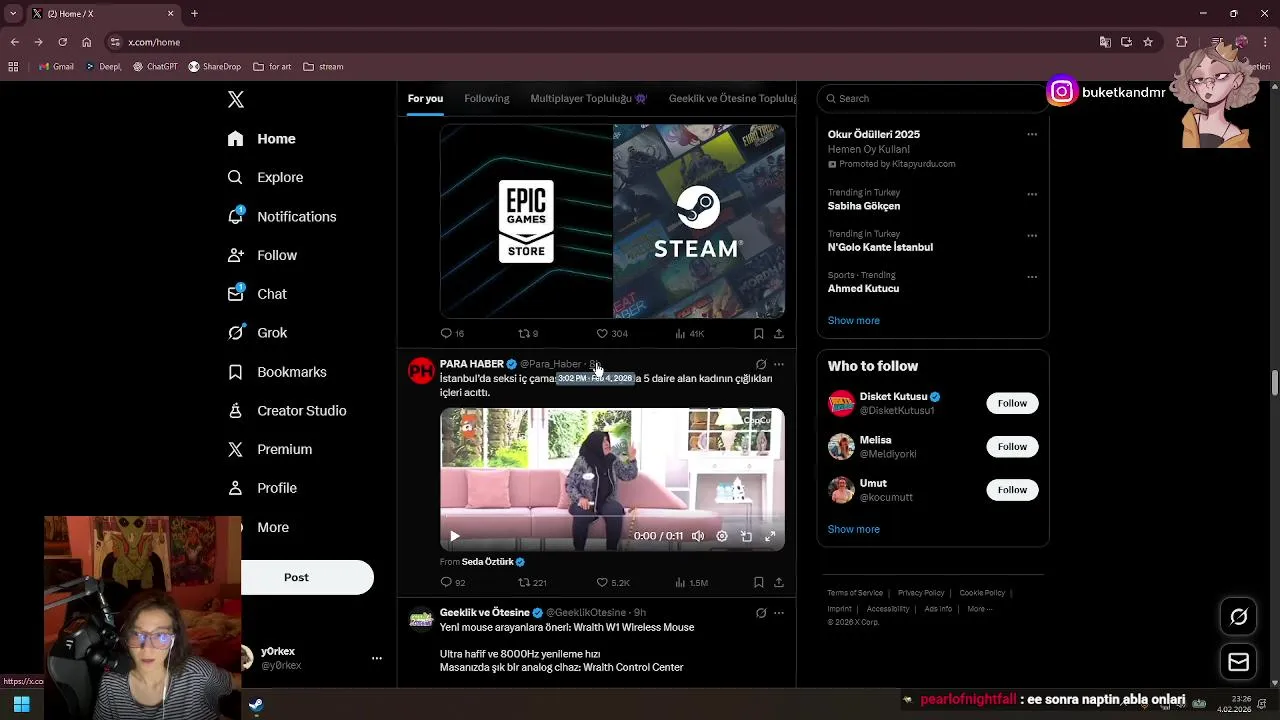The width and height of the screenshot is (1280, 720).
Task: Open the for art bookmarks folder
Action: pyautogui.click(x=272, y=67)
